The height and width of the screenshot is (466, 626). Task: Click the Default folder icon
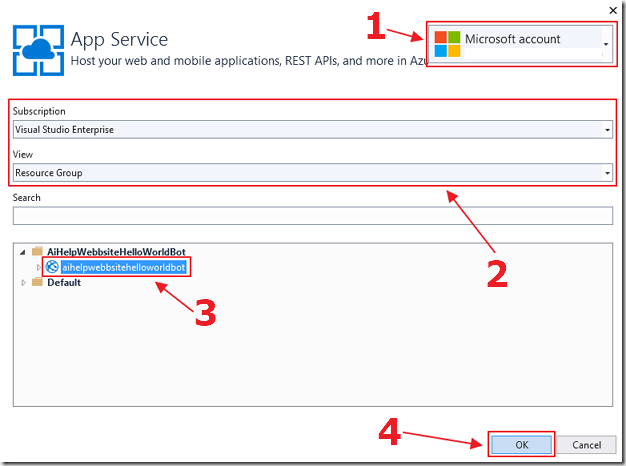pos(37,282)
